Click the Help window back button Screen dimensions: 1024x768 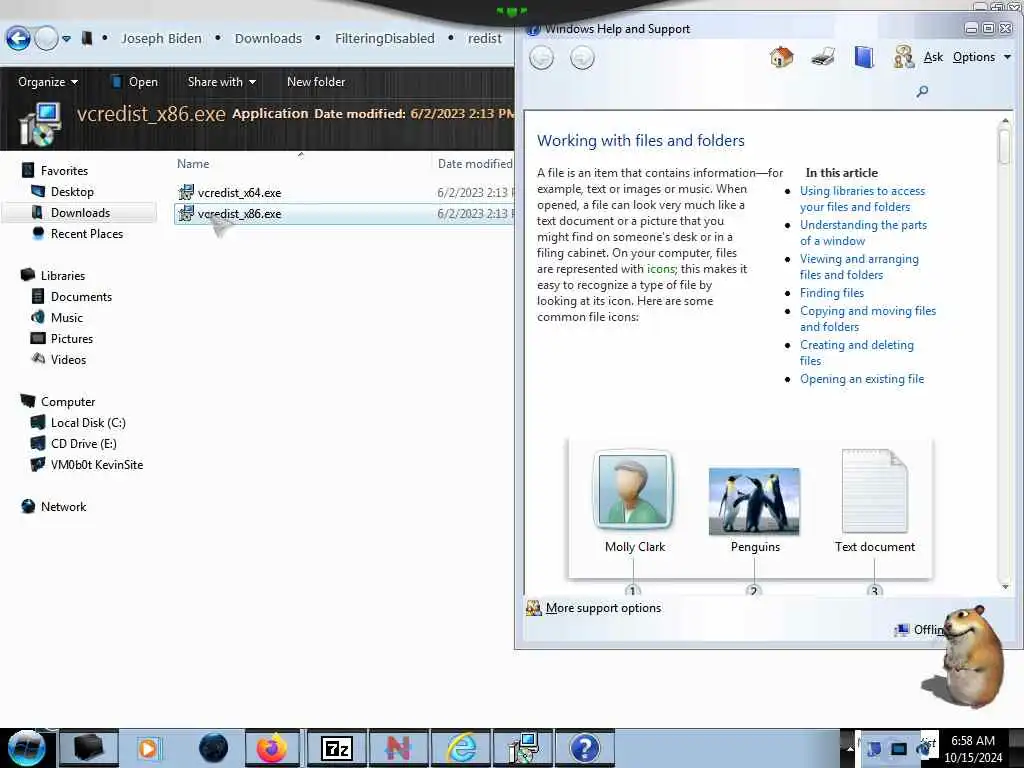tap(541, 58)
